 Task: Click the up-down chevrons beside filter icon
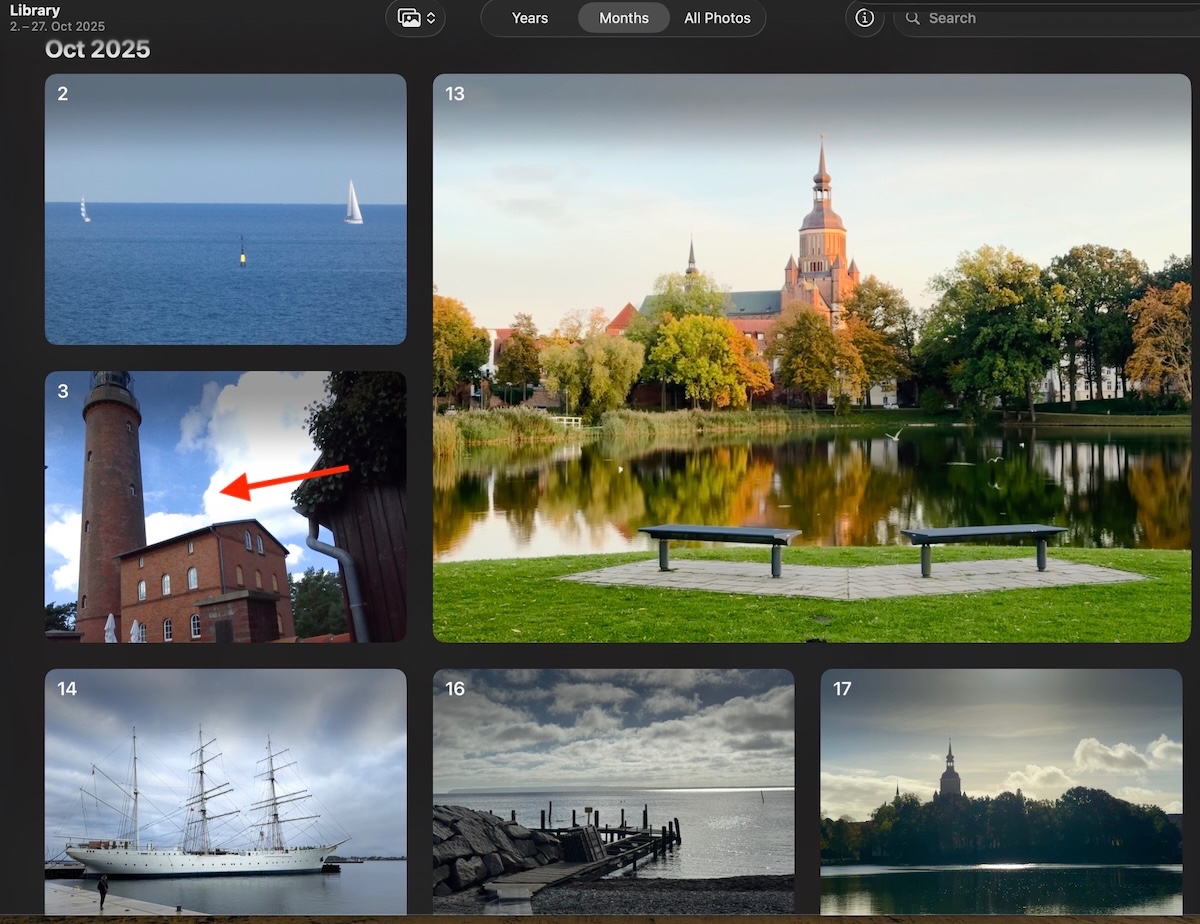click(x=431, y=18)
